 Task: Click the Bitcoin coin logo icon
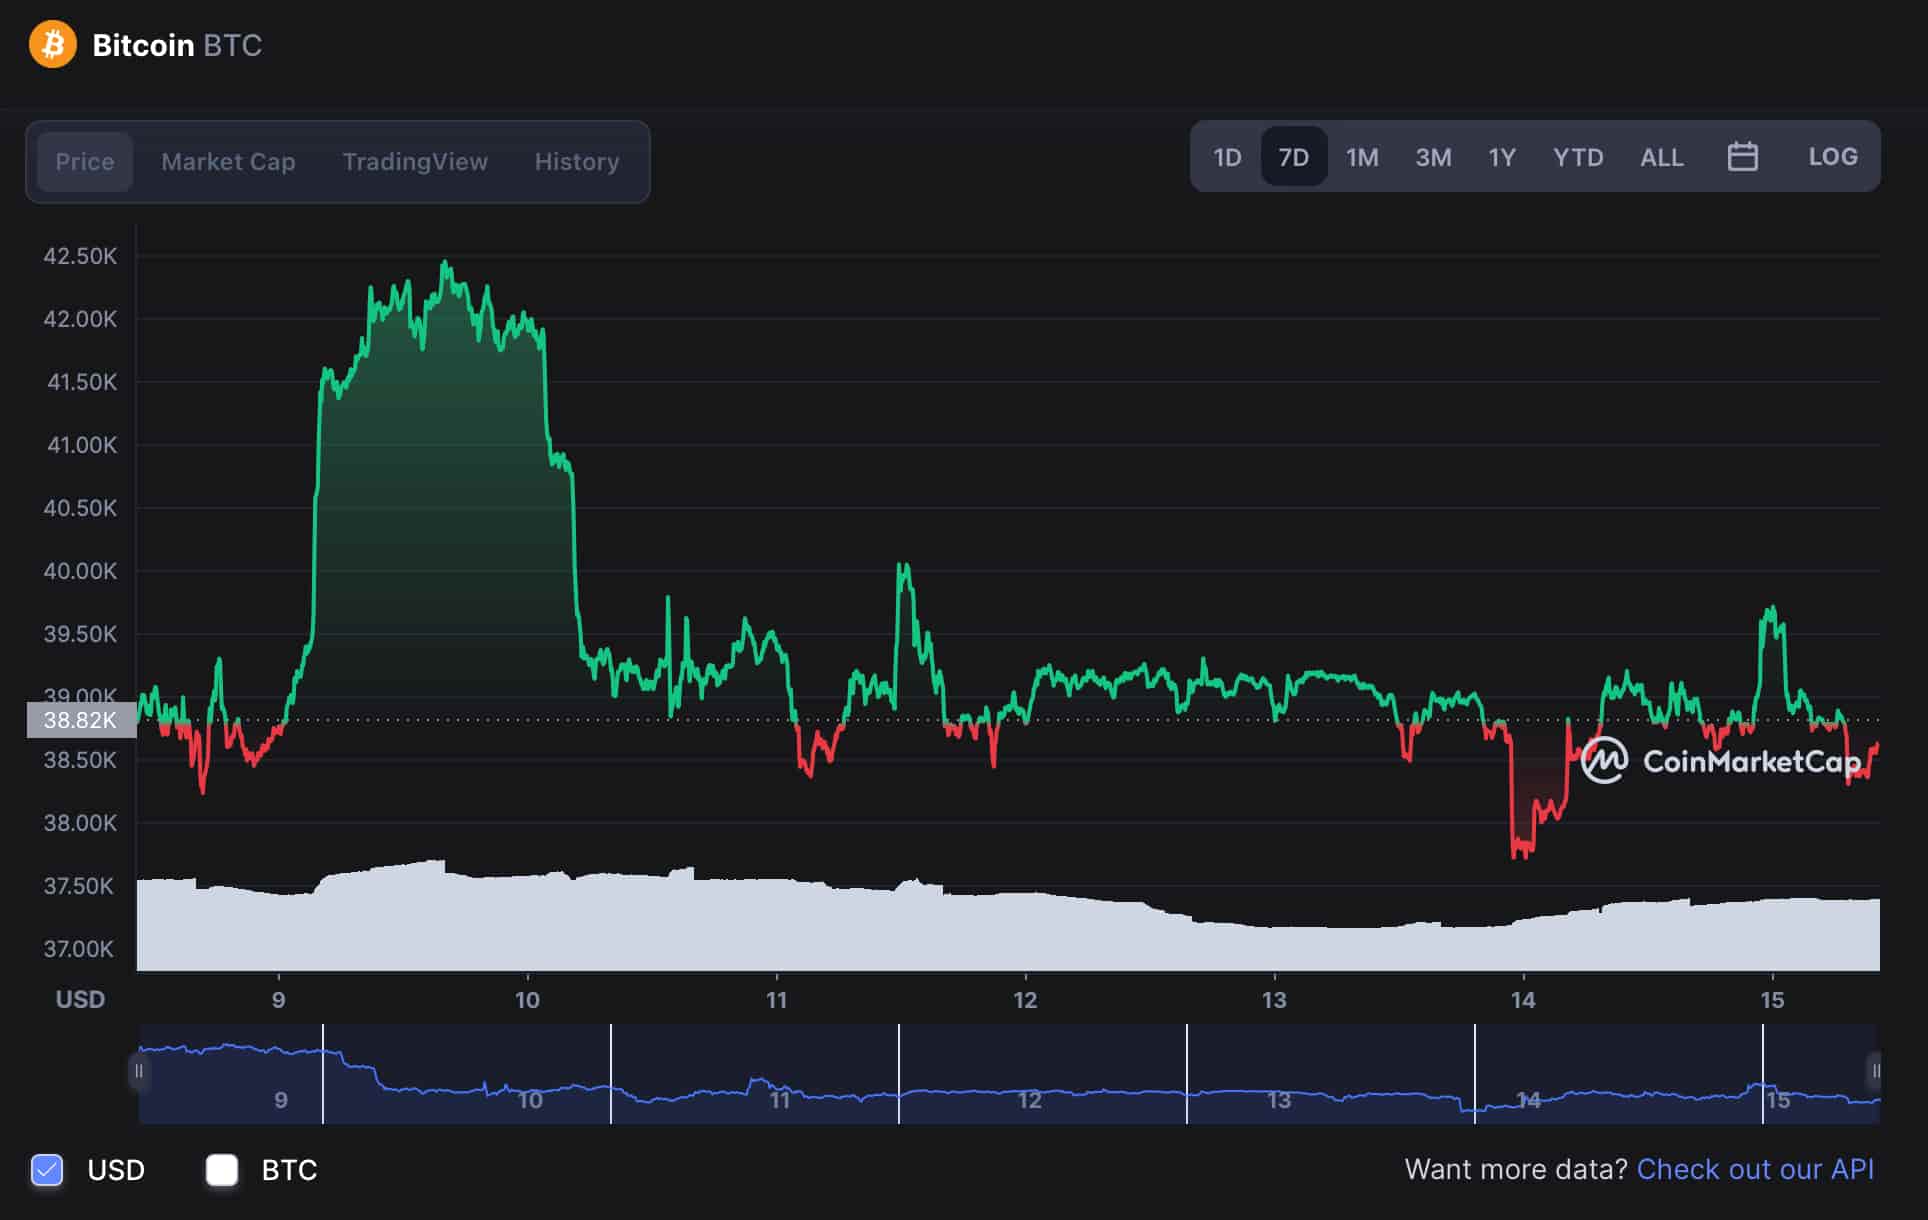[54, 44]
